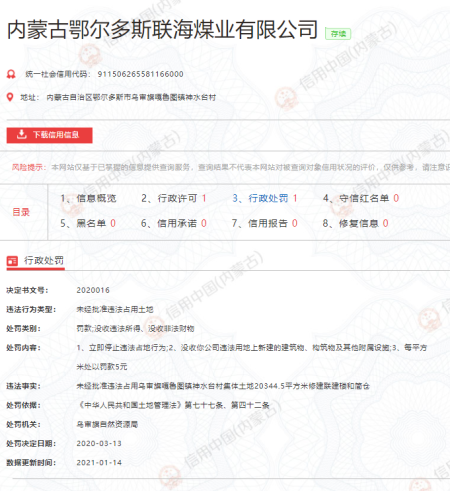The width and height of the screenshot is (450, 491).
Task: Click the 处罚机关 field label
Action: [x=23, y=424]
